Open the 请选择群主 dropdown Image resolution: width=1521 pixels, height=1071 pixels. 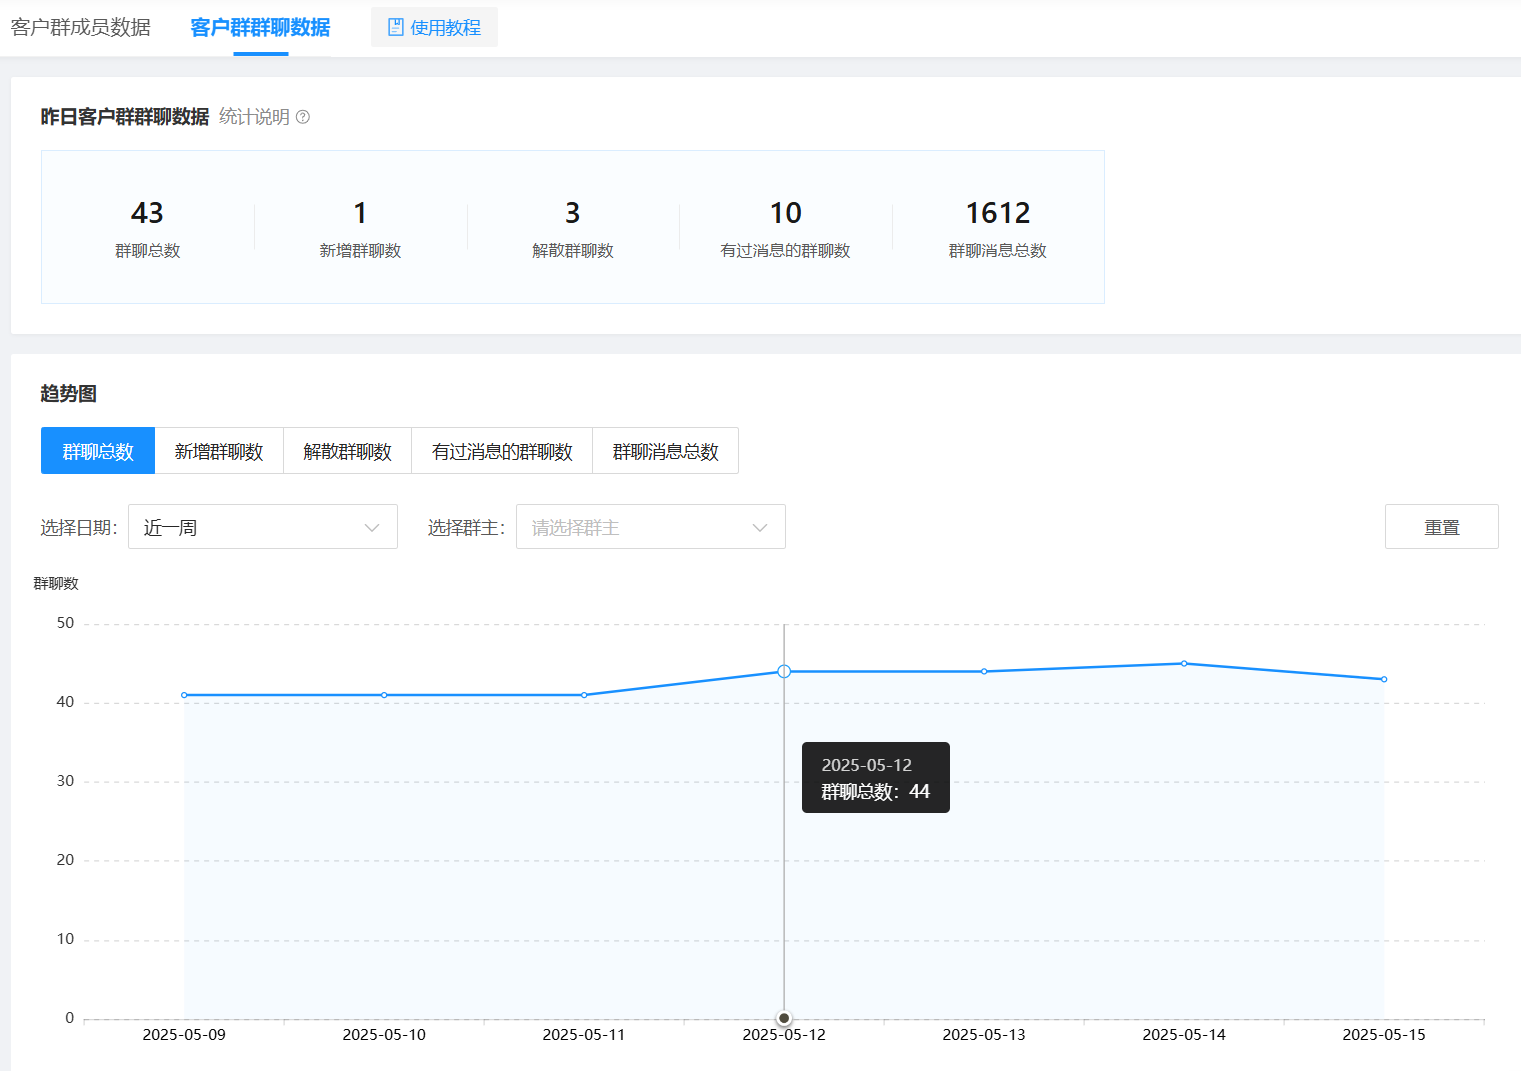point(651,527)
